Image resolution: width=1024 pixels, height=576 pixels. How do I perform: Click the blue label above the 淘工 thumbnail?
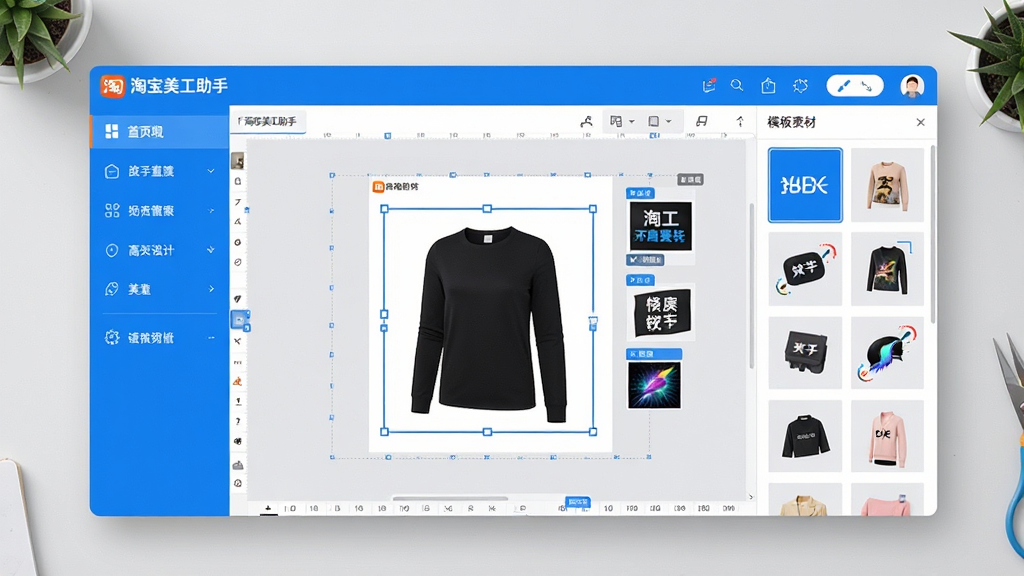pos(640,193)
